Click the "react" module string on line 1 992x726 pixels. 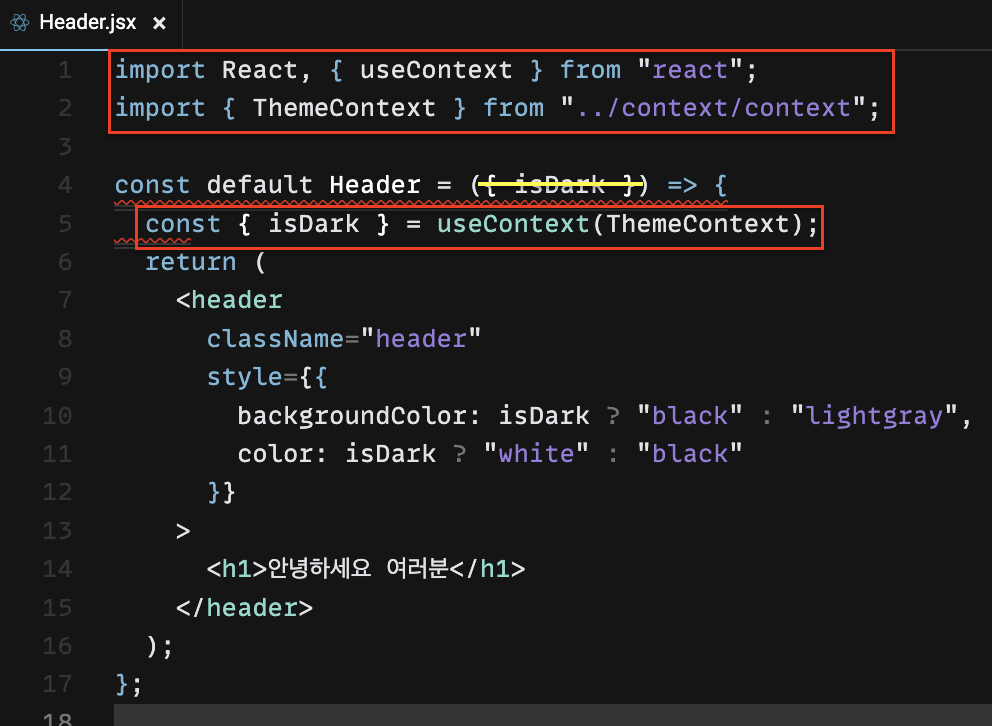pos(690,70)
